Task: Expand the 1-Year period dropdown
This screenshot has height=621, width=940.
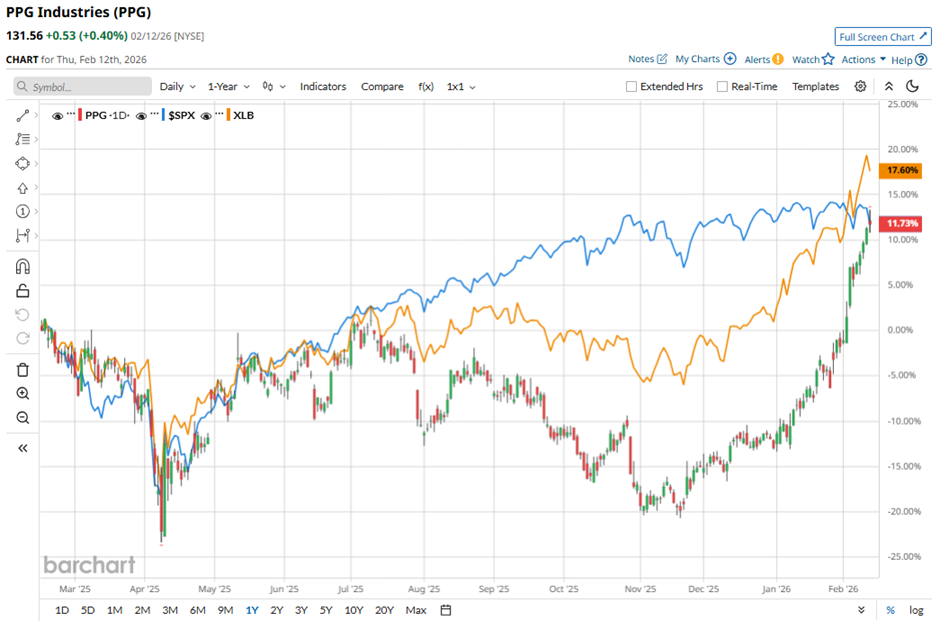Action: coord(230,87)
